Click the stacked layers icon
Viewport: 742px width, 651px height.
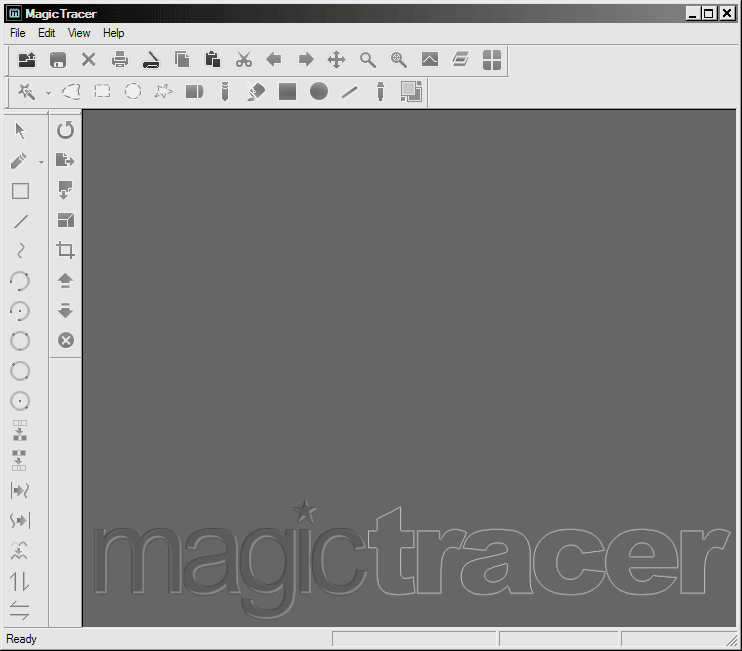coord(460,60)
